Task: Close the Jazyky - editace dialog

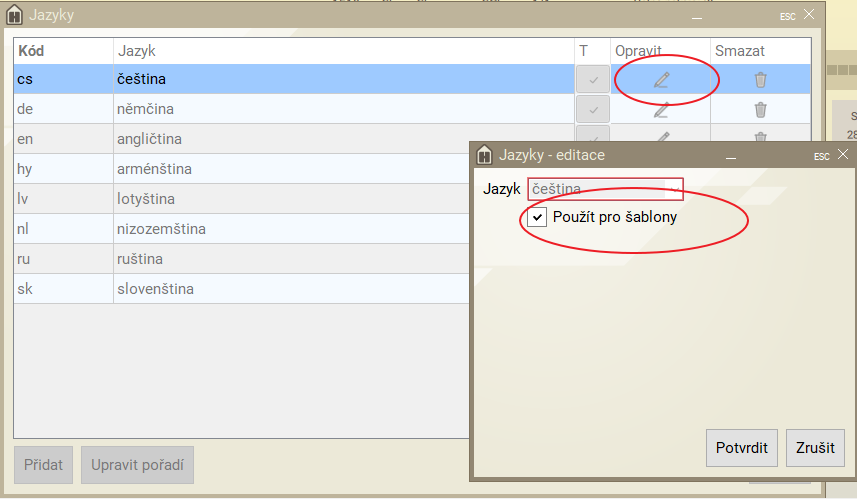Action: 843,155
